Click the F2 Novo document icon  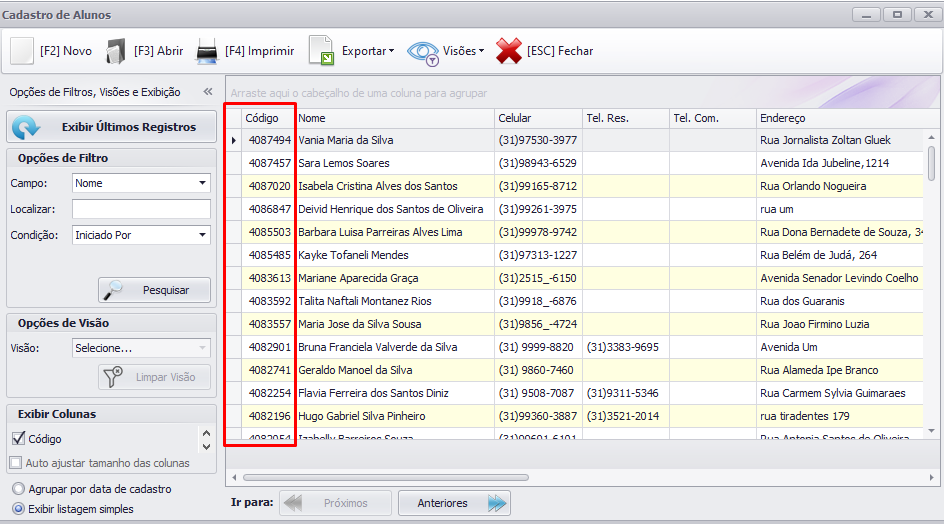click(22, 51)
